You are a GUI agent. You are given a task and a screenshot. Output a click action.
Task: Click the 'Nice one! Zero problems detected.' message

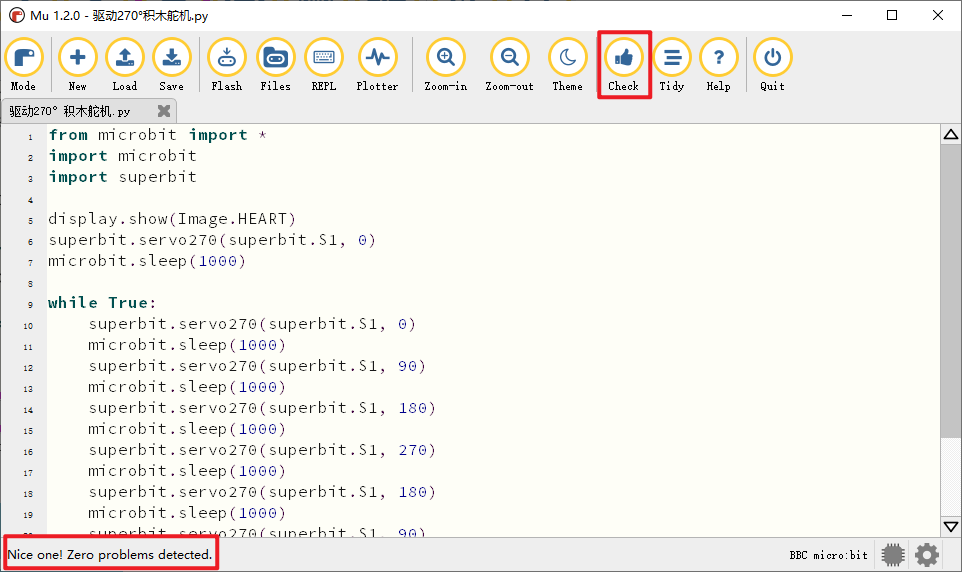(x=110, y=555)
